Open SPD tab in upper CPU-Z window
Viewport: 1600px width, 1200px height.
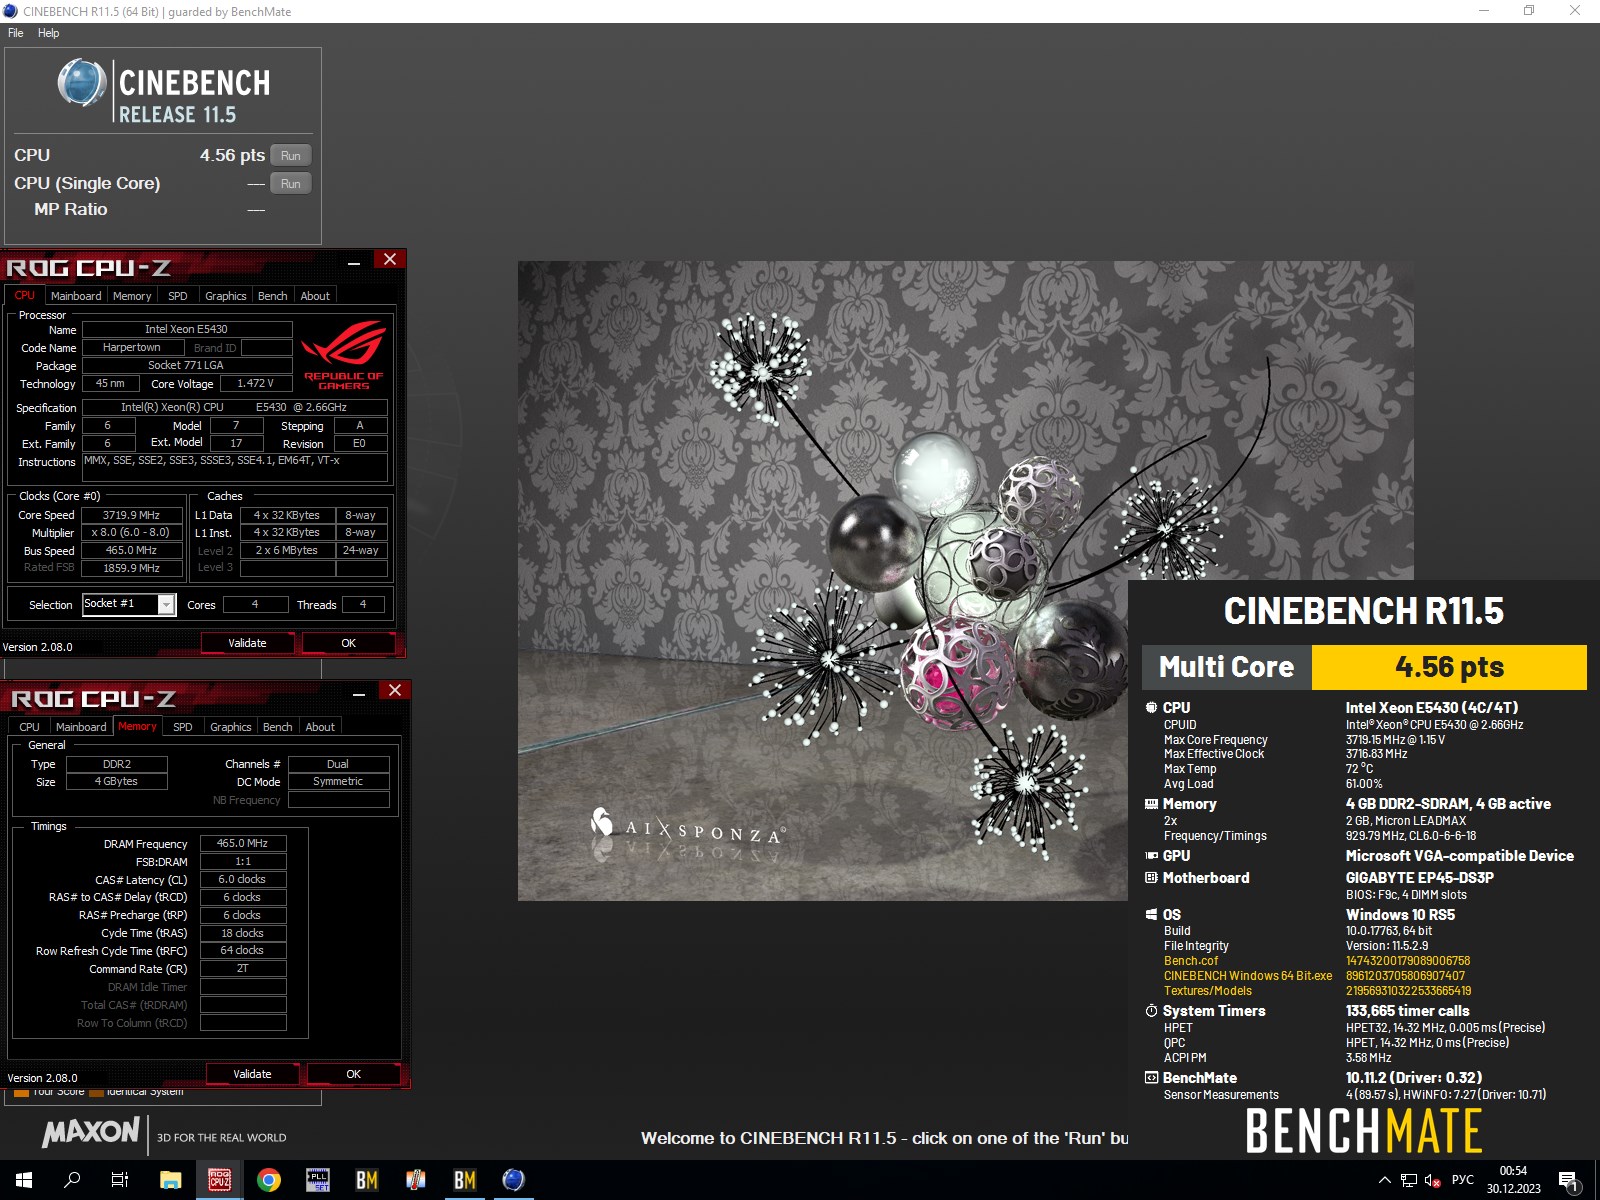(178, 296)
